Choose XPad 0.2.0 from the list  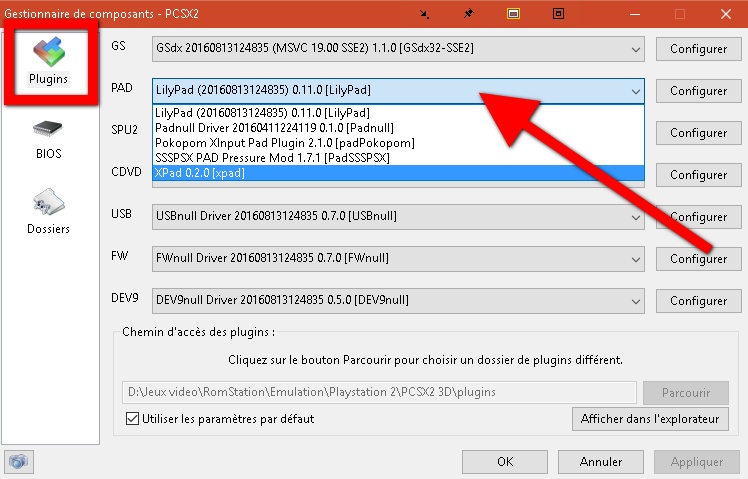pyautogui.click(x=200, y=173)
